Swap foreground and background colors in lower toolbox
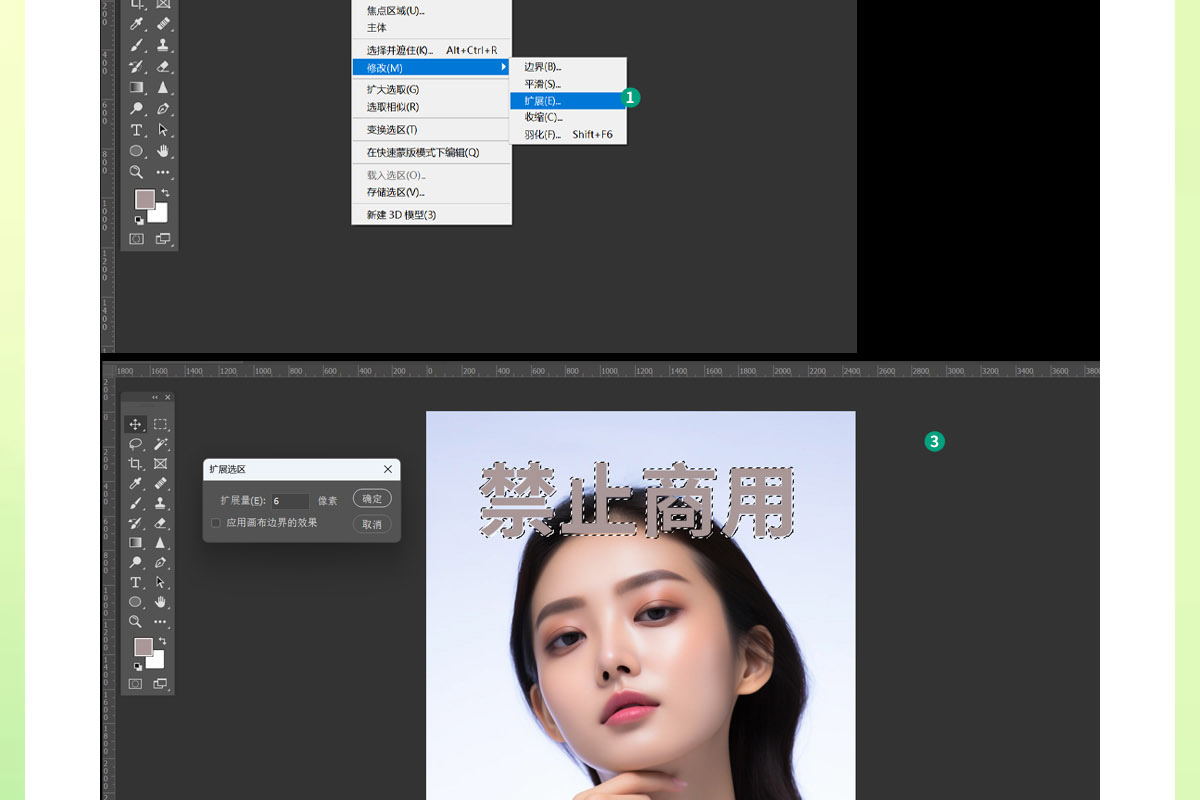The width and height of the screenshot is (1200, 800). 162,640
